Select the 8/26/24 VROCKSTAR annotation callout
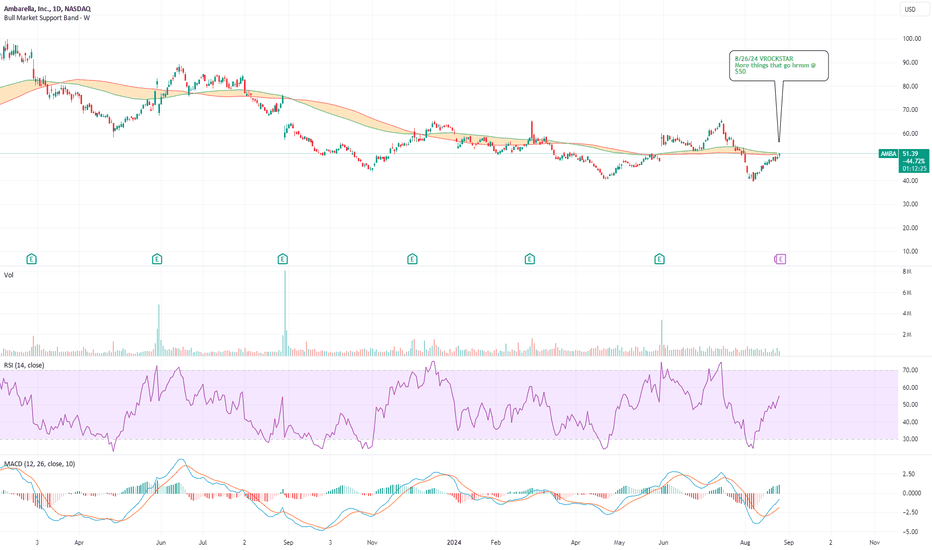932x550 pixels. tap(779, 65)
